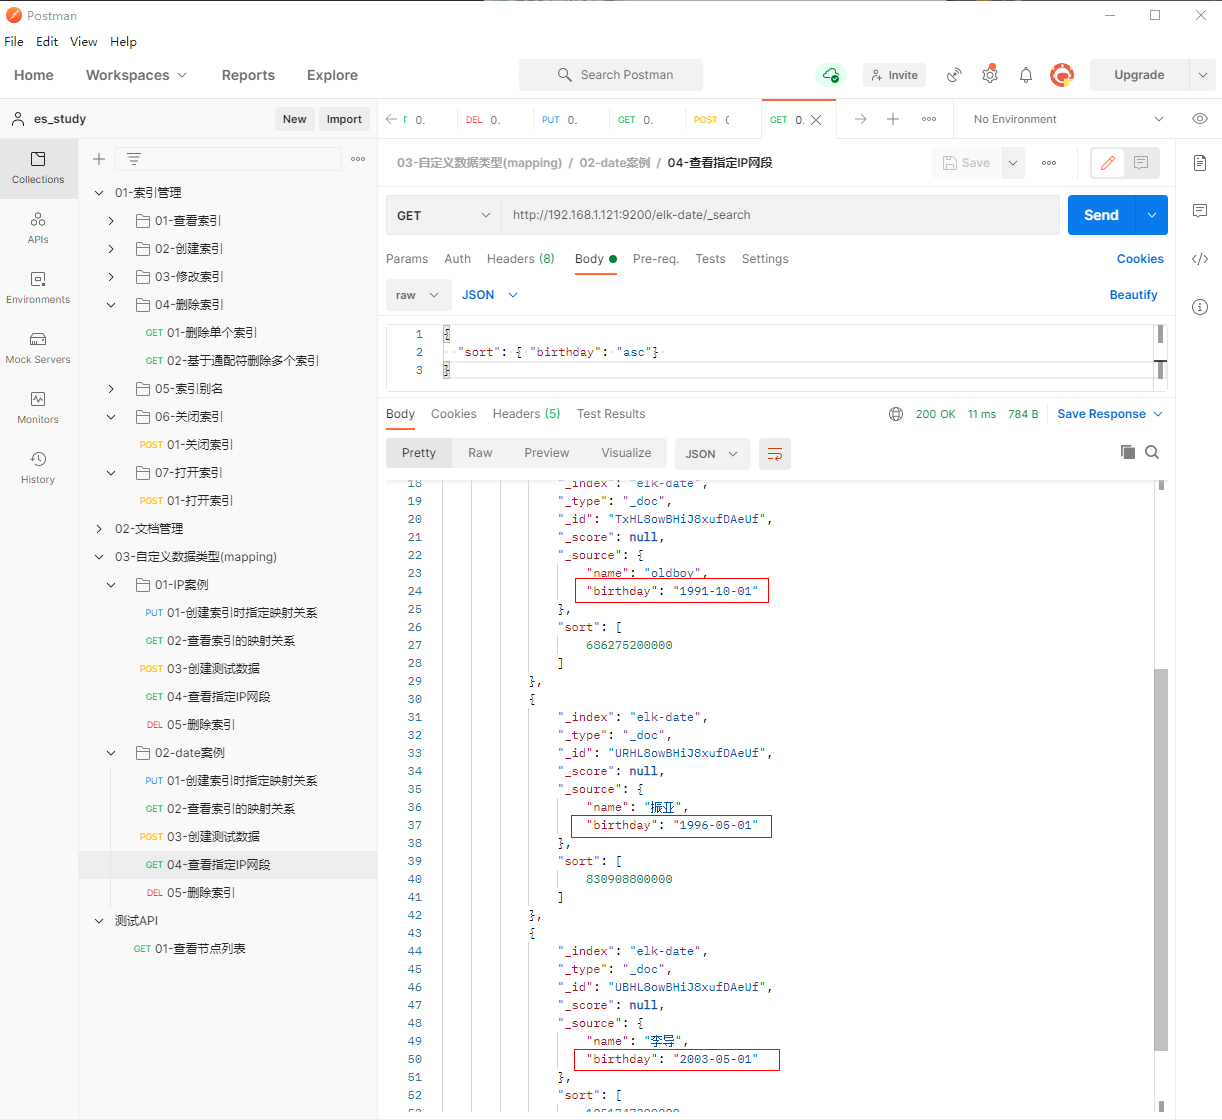The width and height of the screenshot is (1222, 1120).
Task: Open the Mock Servers sidebar icon
Action: tap(38, 347)
